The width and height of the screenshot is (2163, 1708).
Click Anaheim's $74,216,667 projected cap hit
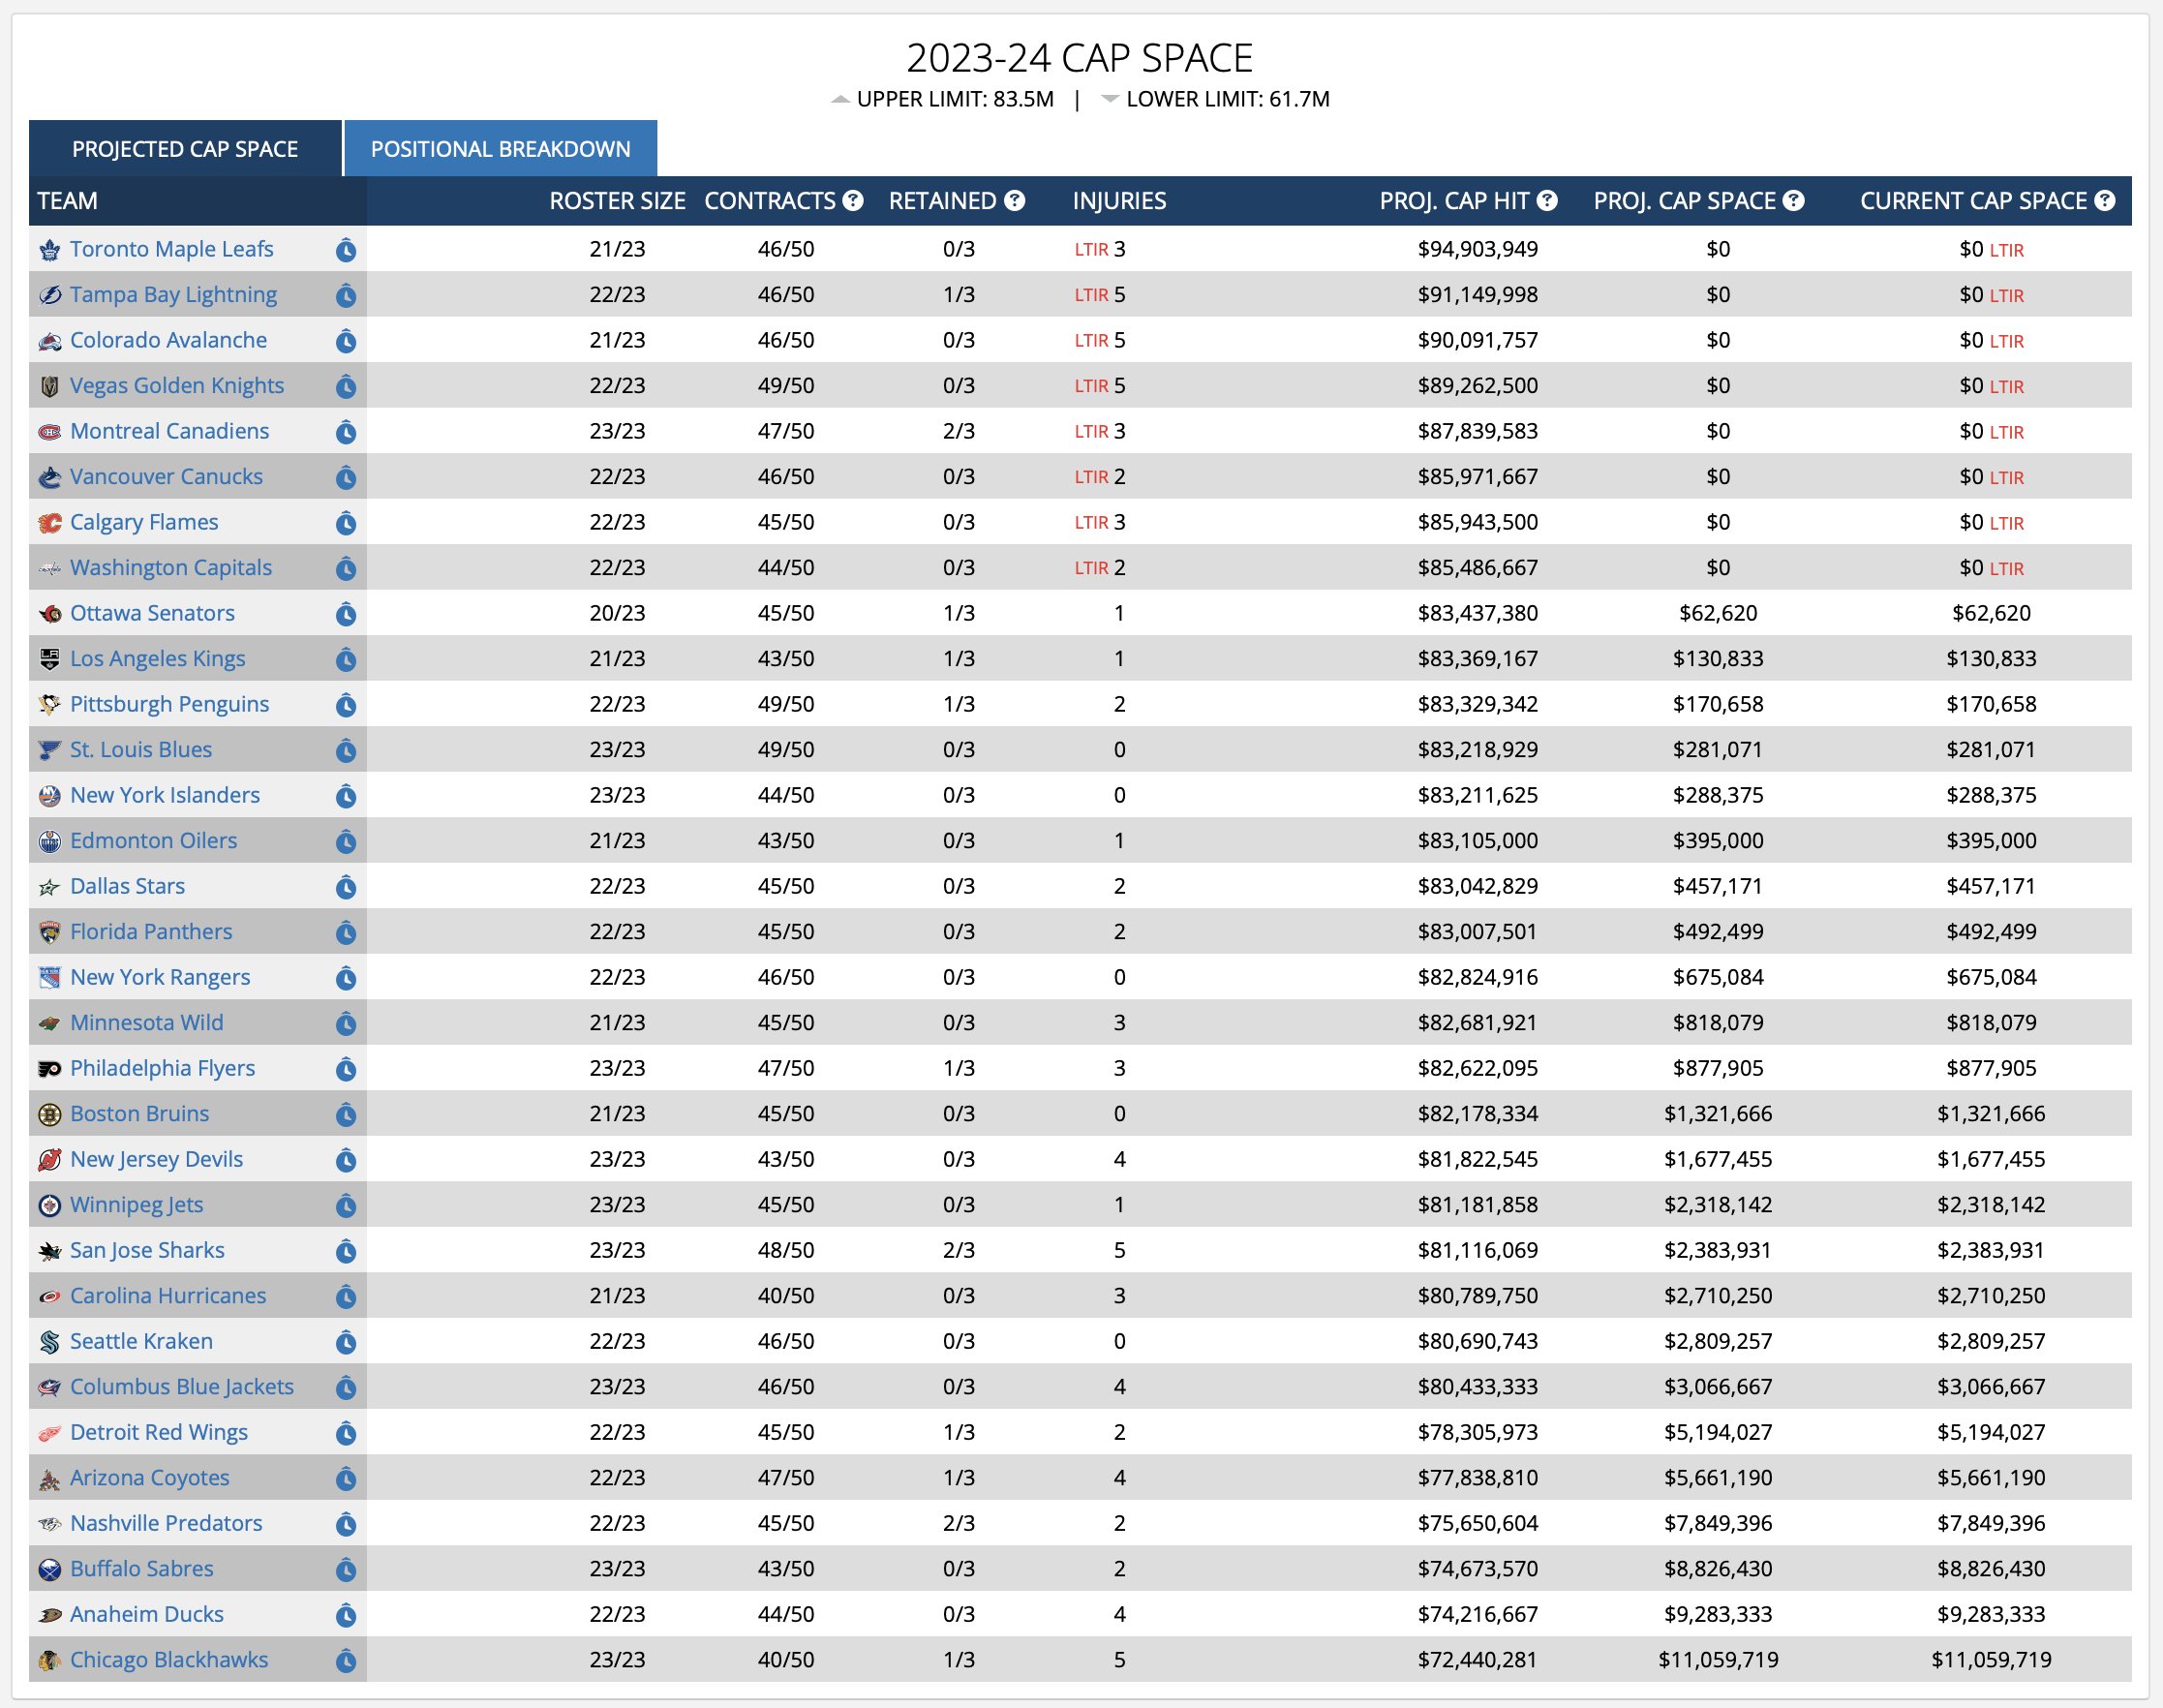(1477, 1614)
